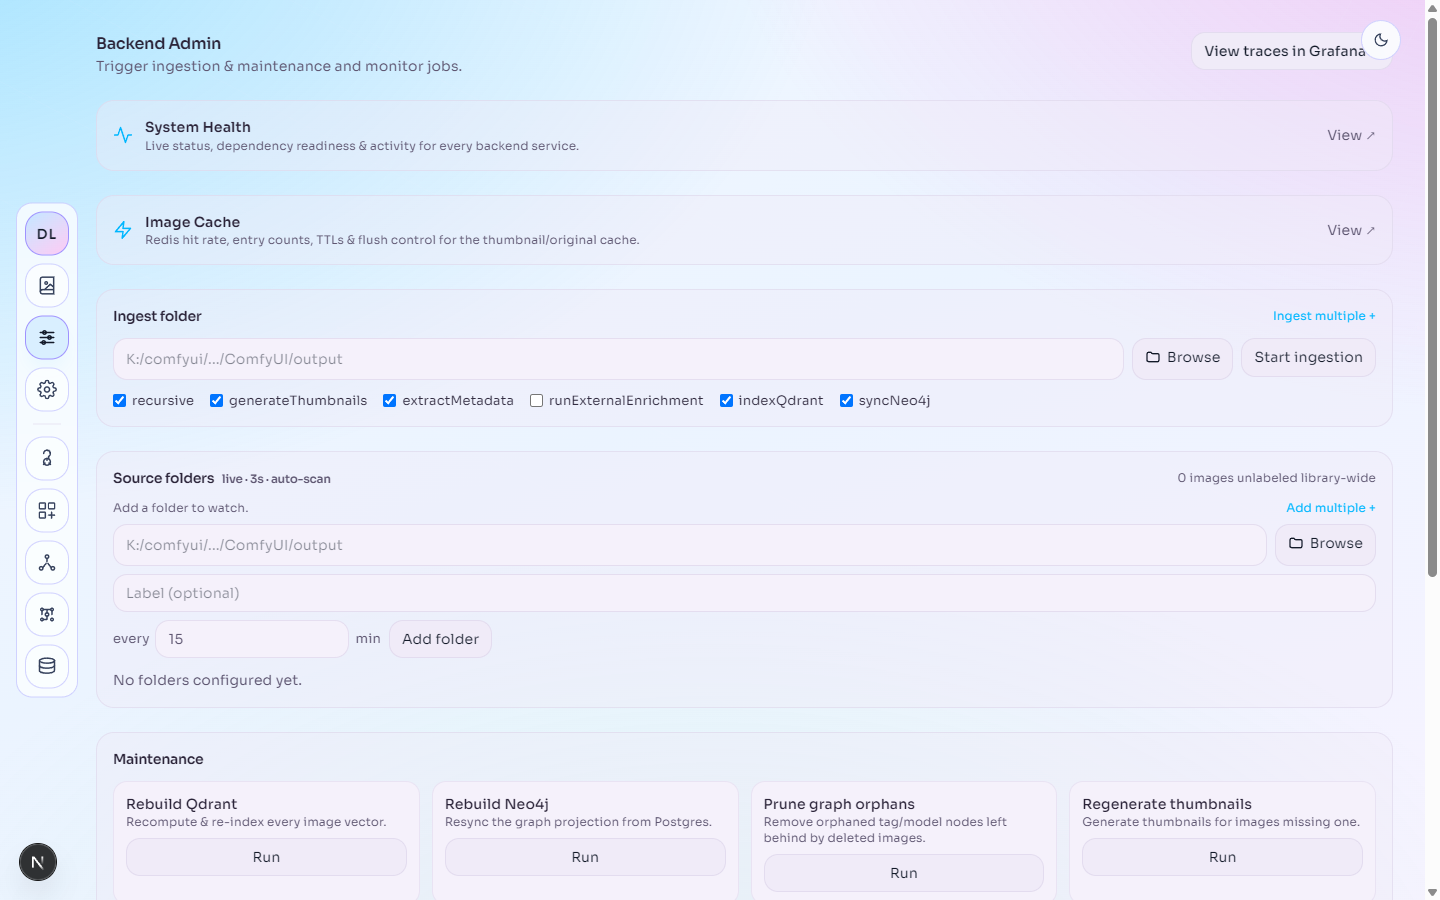Click the Add folder button
The width and height of the screenshot is (1440, 900).
[x=440, y=639]
